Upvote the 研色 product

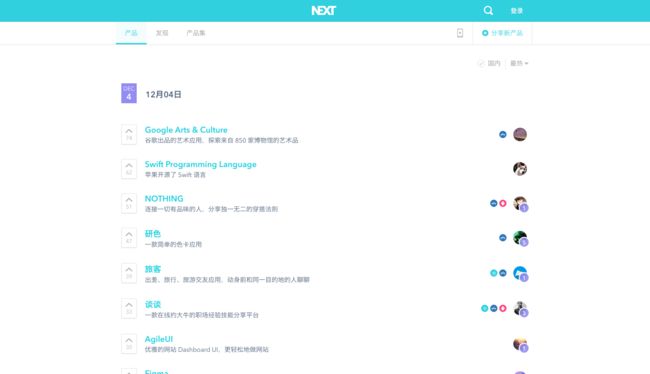tap(129, 238)
